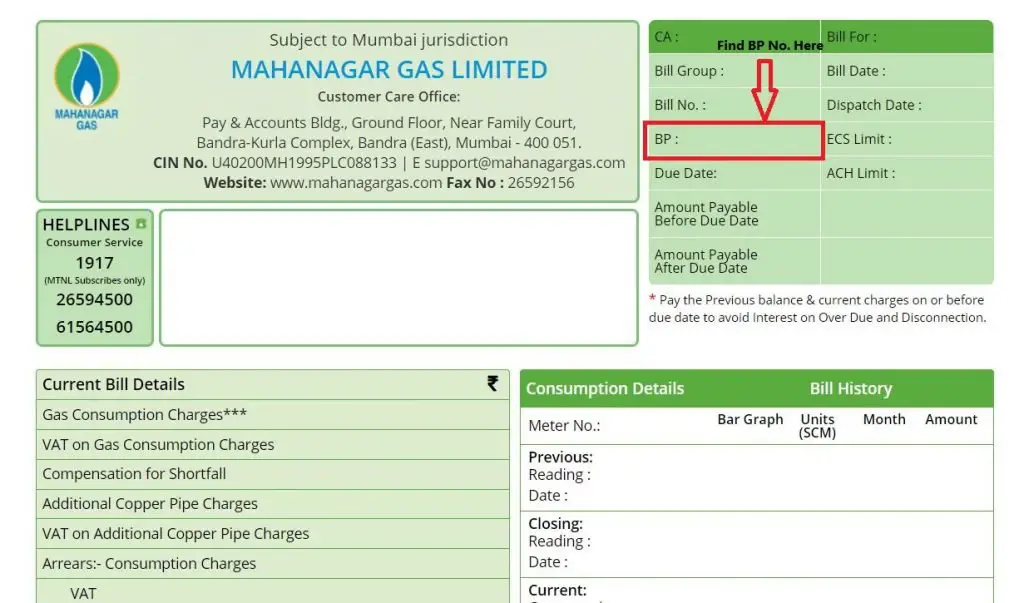Click the Consumption Details header

point(605,389)
